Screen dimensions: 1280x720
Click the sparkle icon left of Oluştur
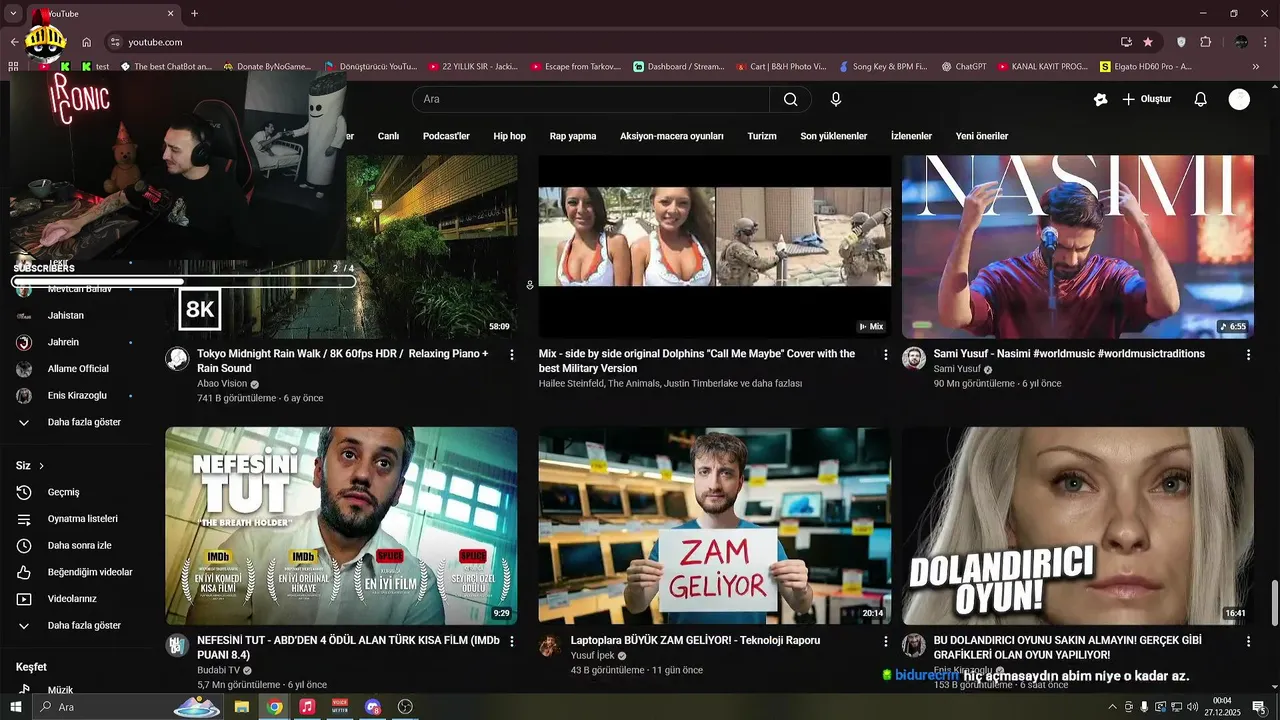1100,99
